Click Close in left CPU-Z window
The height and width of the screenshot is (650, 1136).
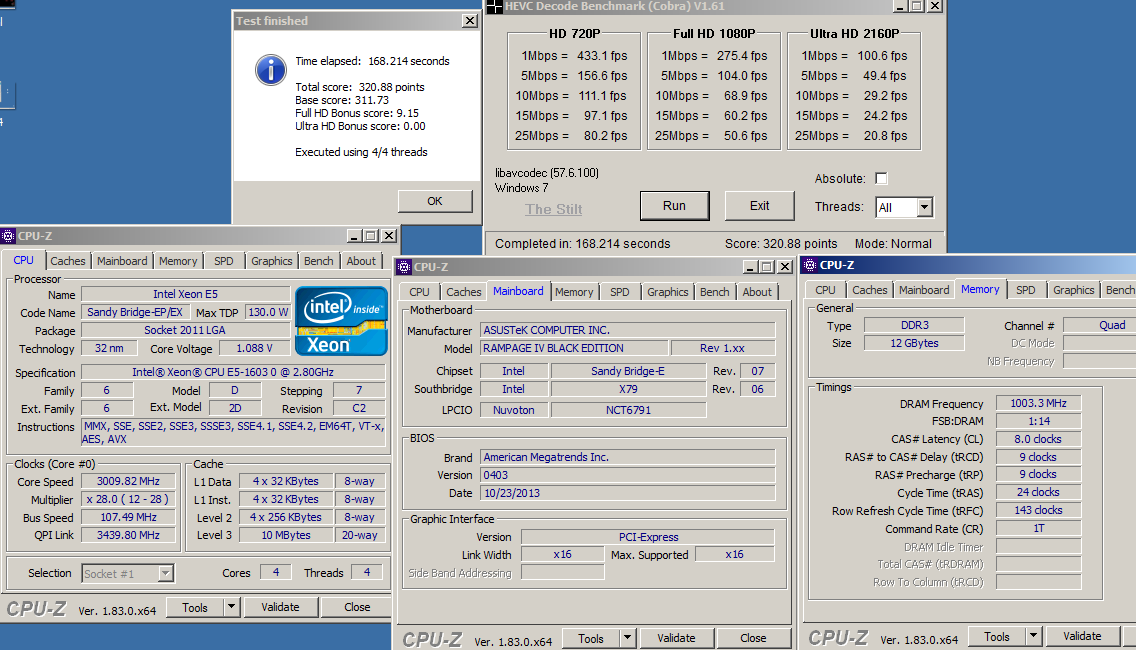coord(357,607)
